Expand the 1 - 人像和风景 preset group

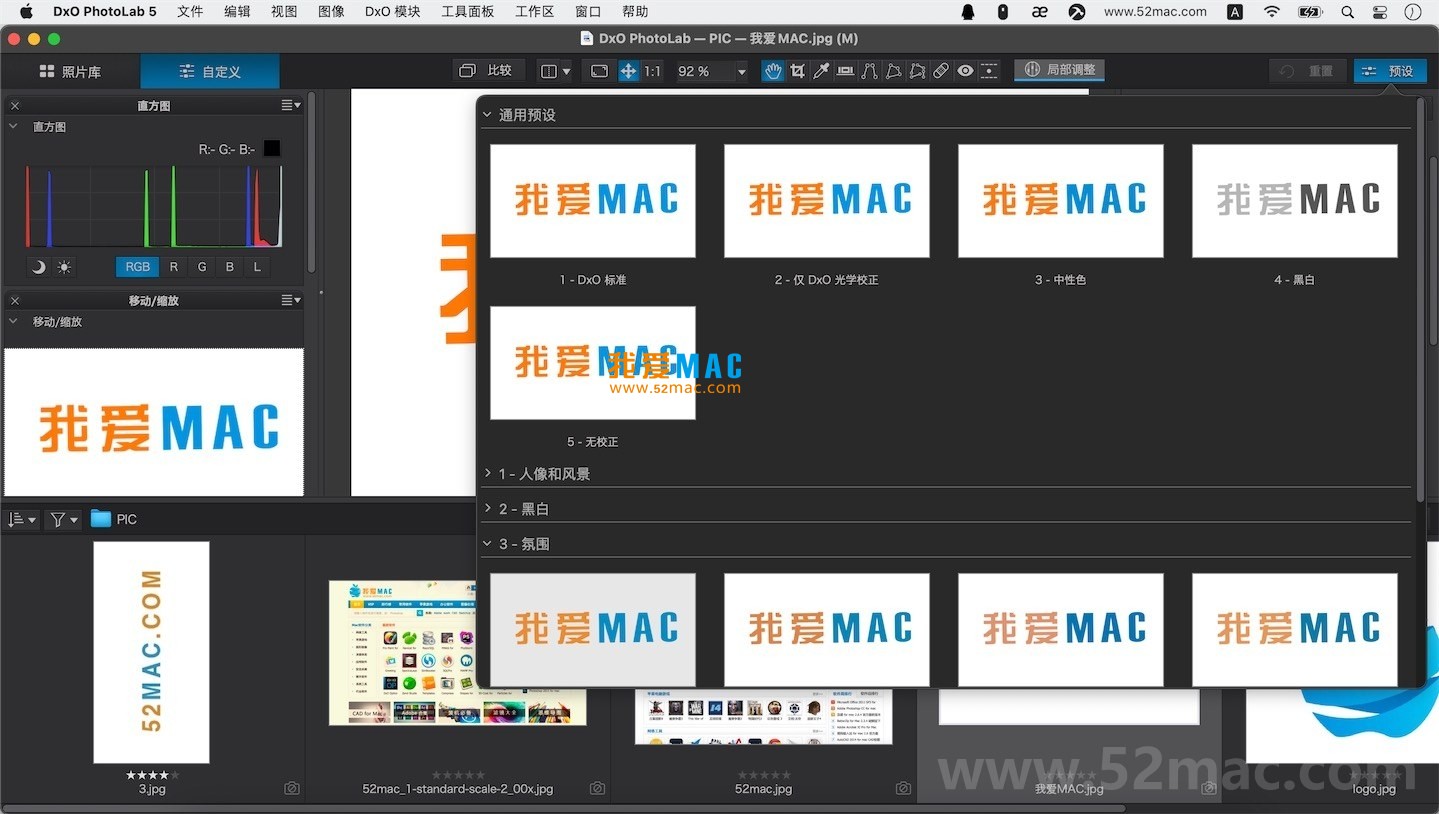(488, 473)
